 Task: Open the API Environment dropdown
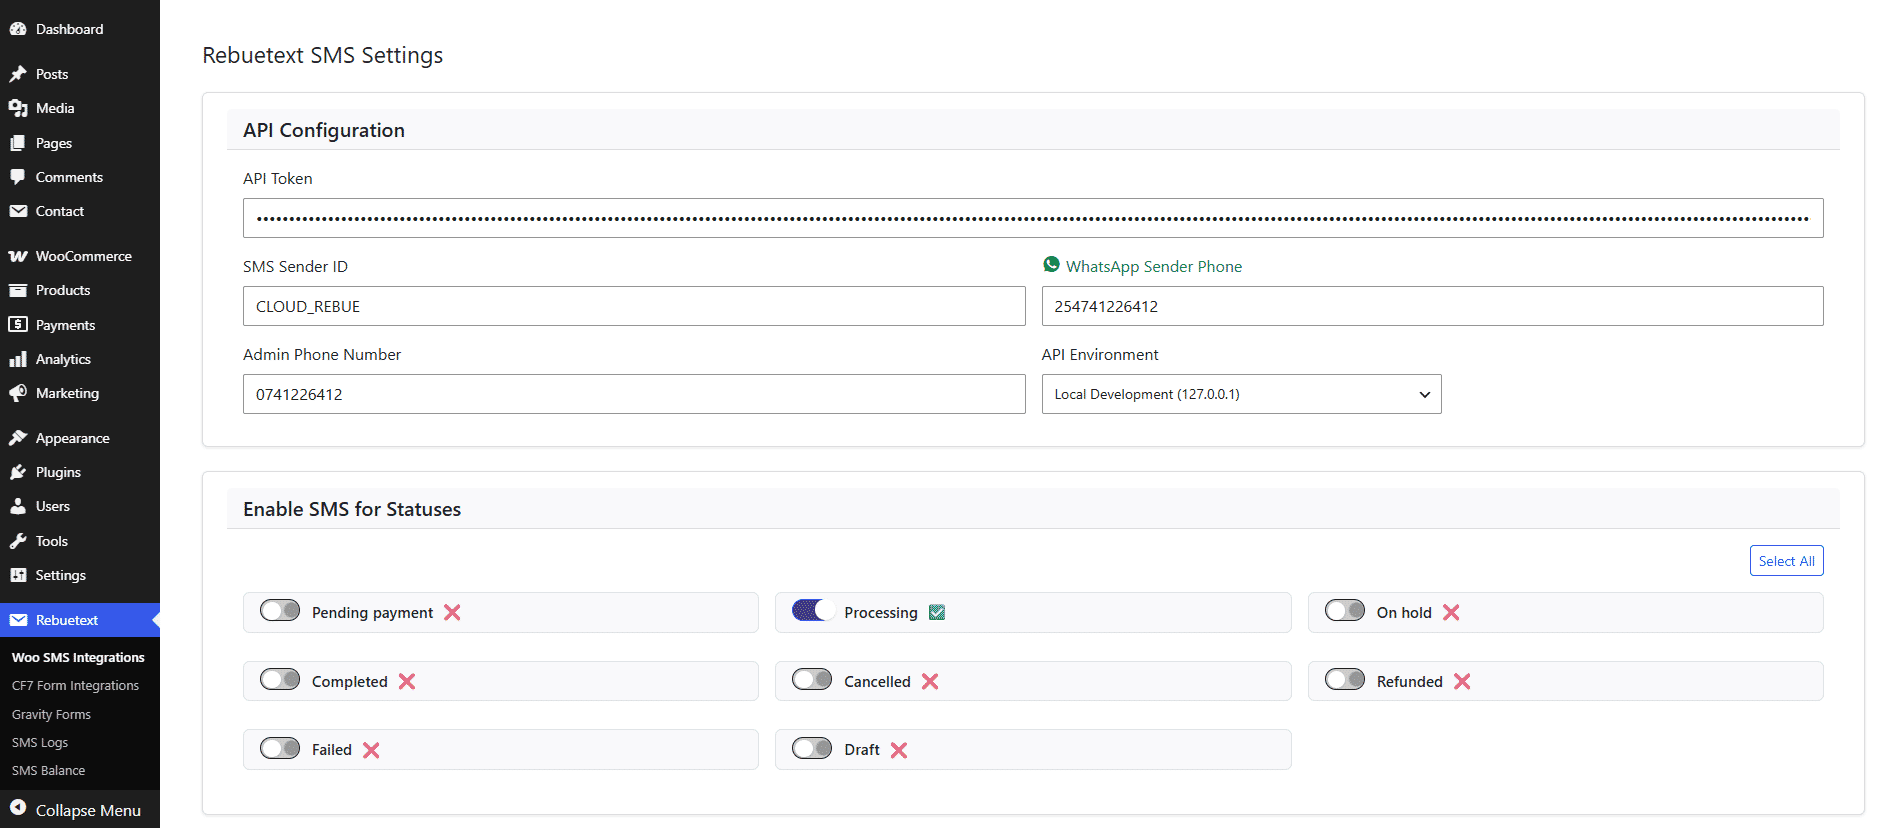point(1241,394)
